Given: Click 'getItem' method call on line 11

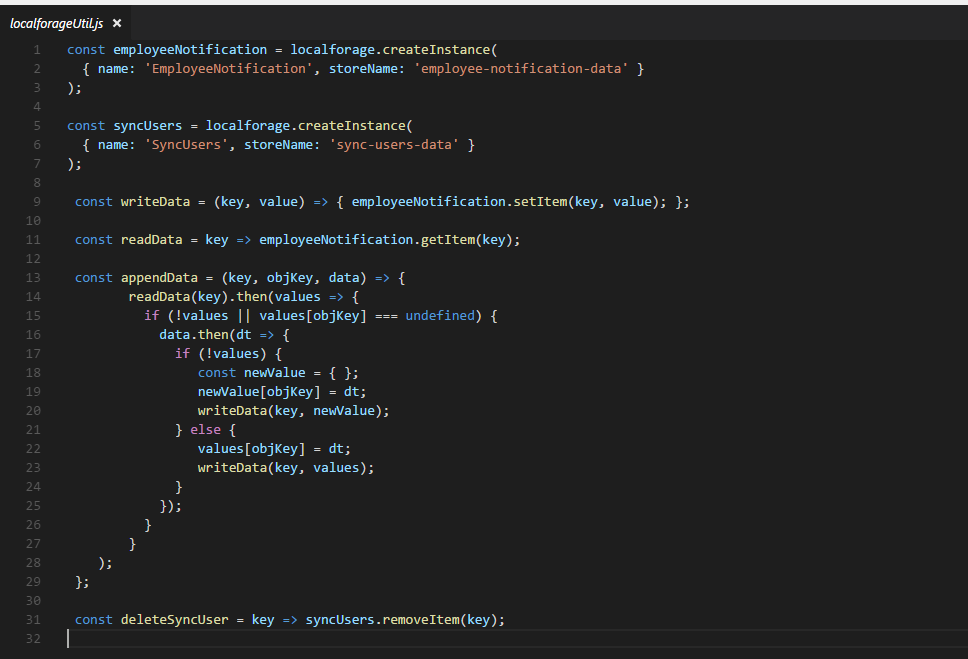Looking at the screenshot, I should pyautogui.click(x=448, y=240).
